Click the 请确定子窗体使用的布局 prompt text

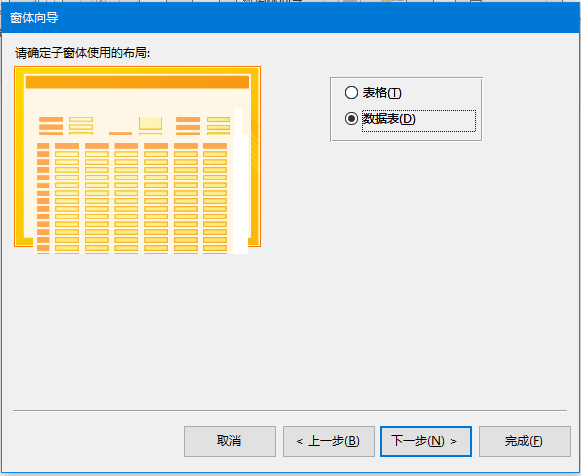(x=82, y=53)
